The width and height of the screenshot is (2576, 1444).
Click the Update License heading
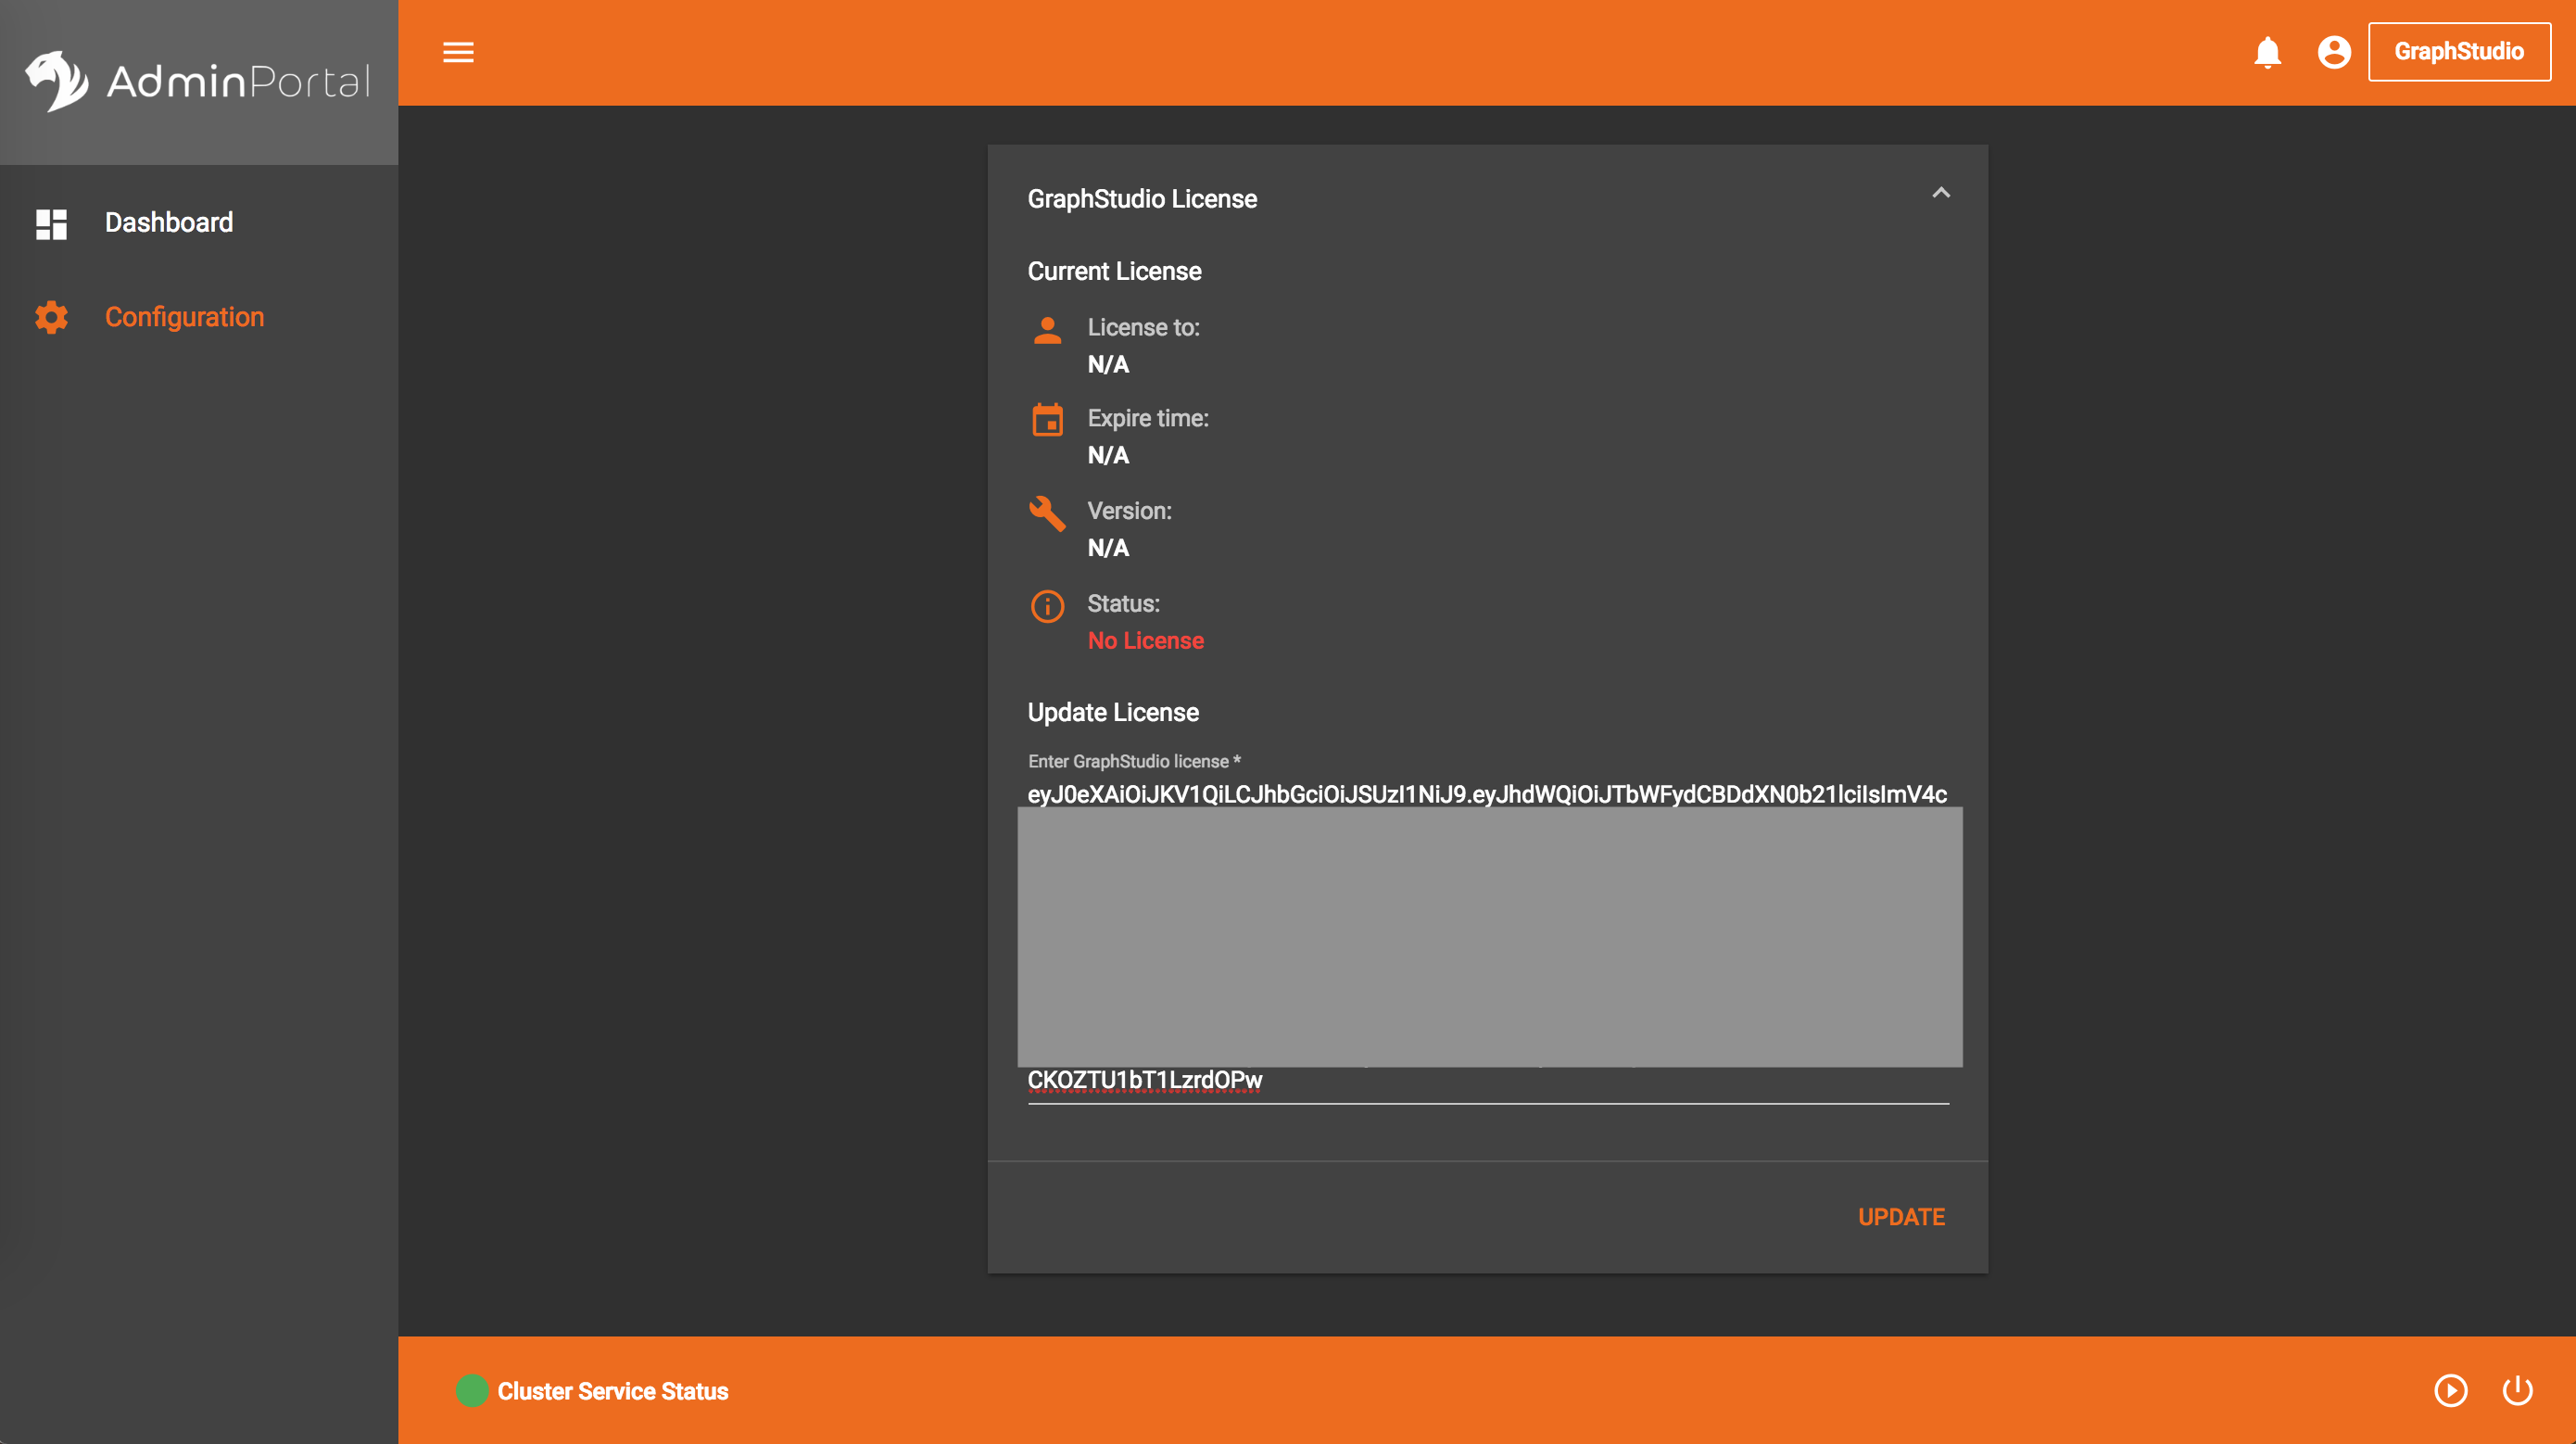pyautogui.click(x=1113, y=713)
